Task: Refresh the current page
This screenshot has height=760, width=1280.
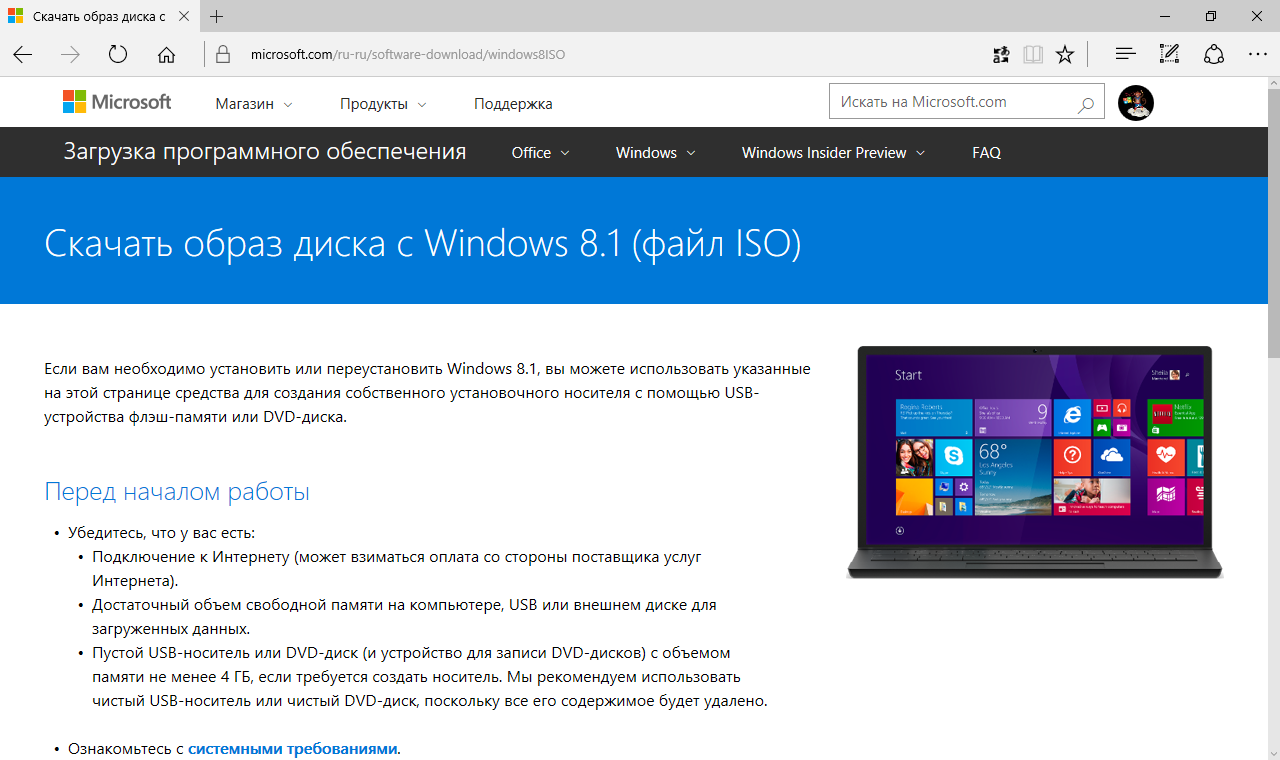Action: (118, 54)
